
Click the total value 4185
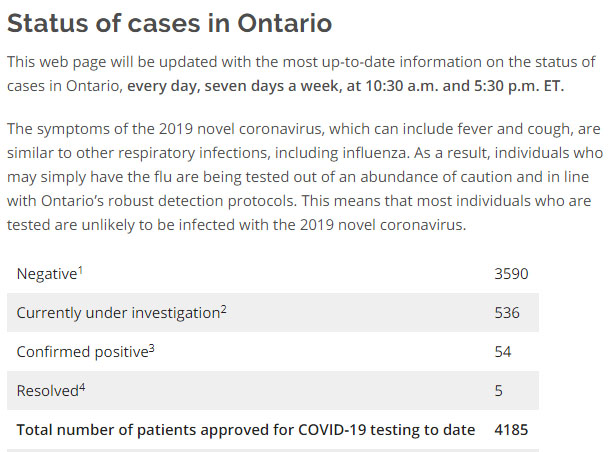pos(511,429)
